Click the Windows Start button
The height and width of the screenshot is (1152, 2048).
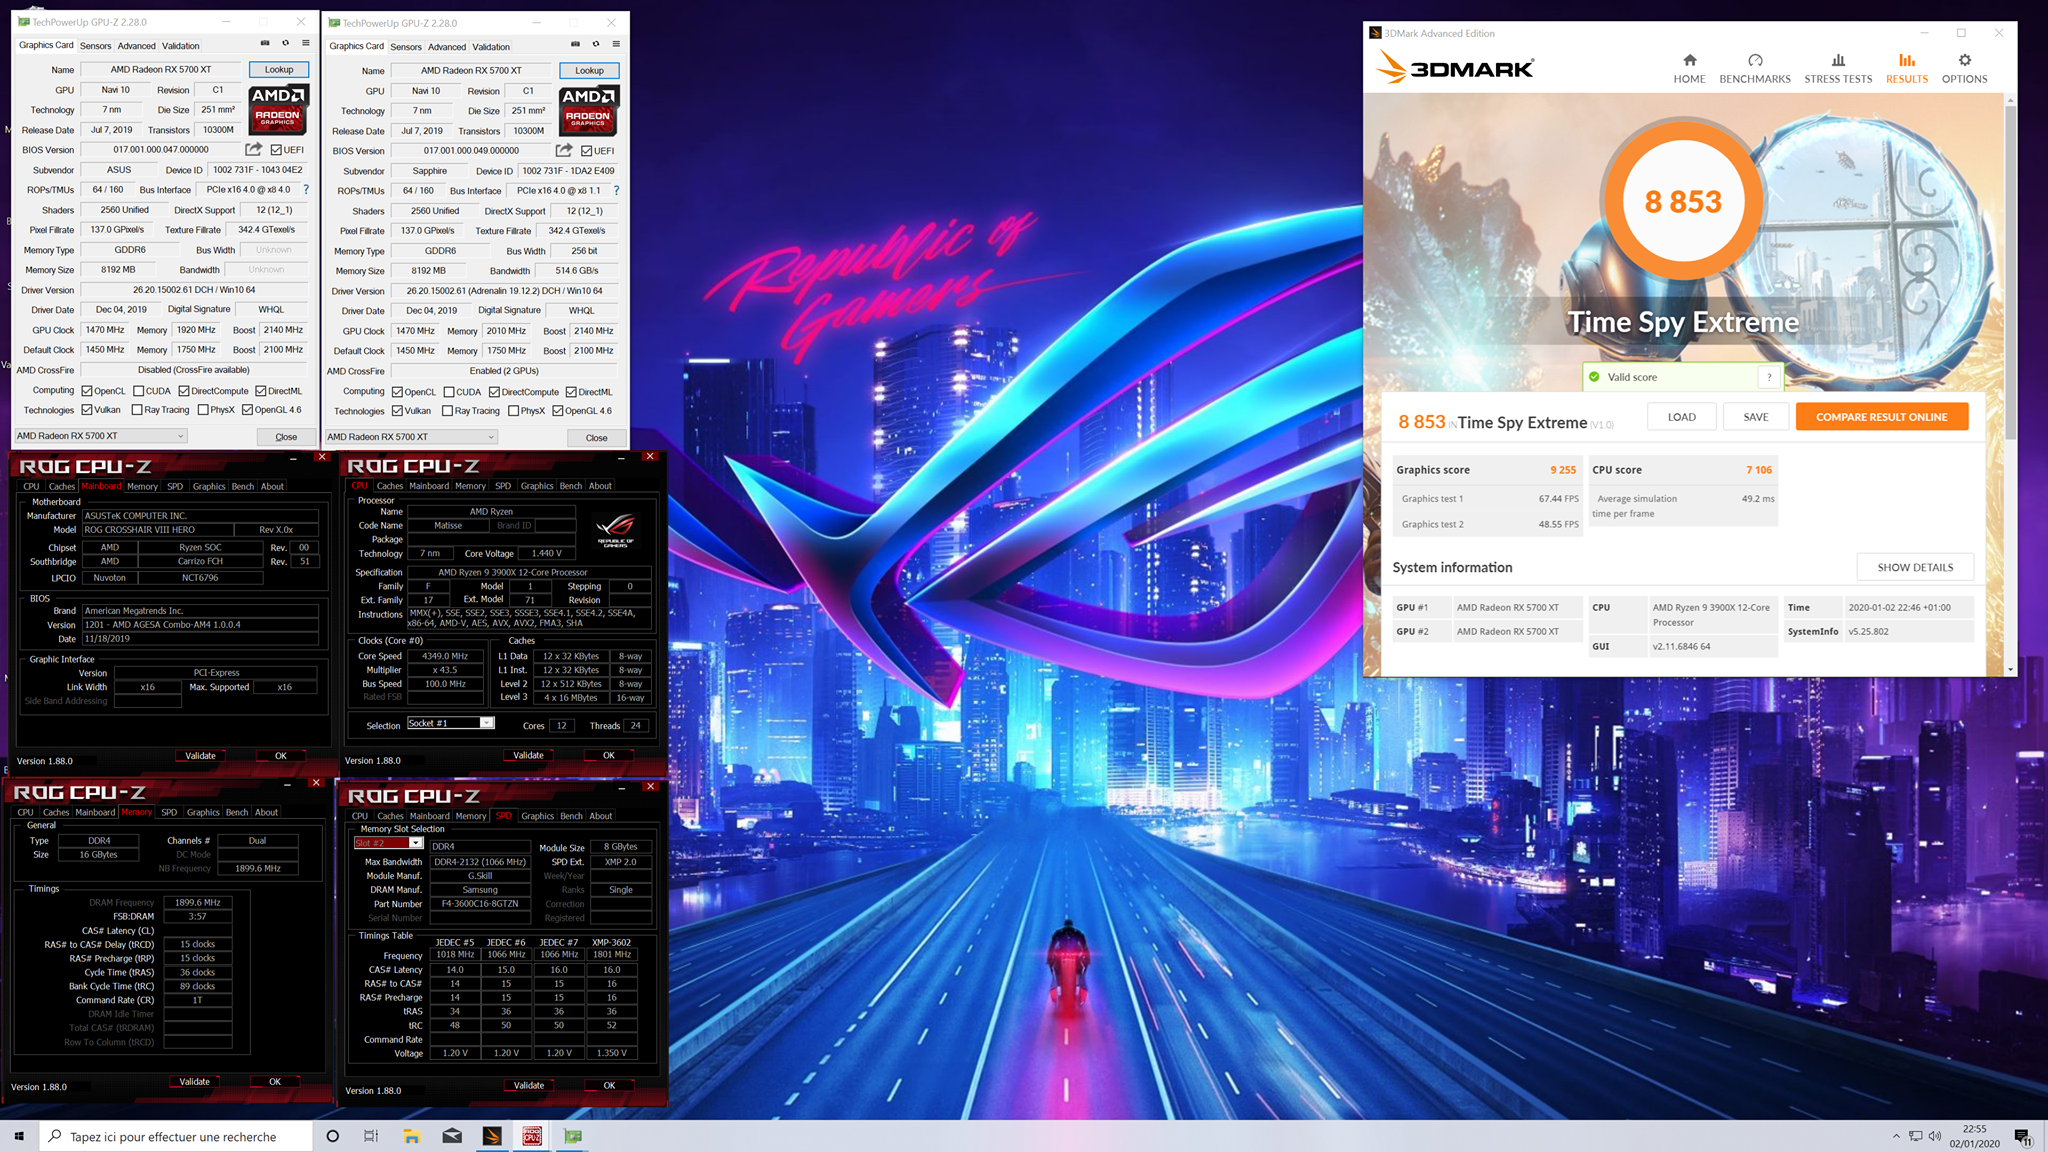click(x=19, y=1136)
